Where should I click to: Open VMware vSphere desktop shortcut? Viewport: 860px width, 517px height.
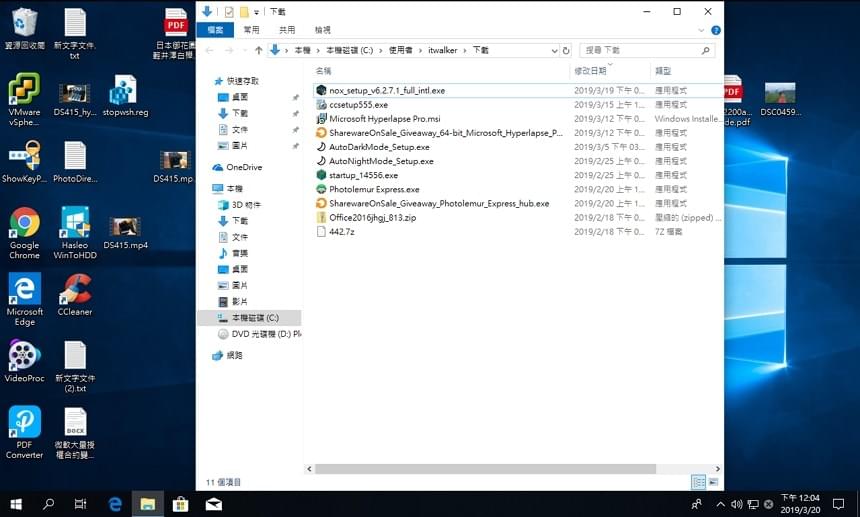click(24, 100)
